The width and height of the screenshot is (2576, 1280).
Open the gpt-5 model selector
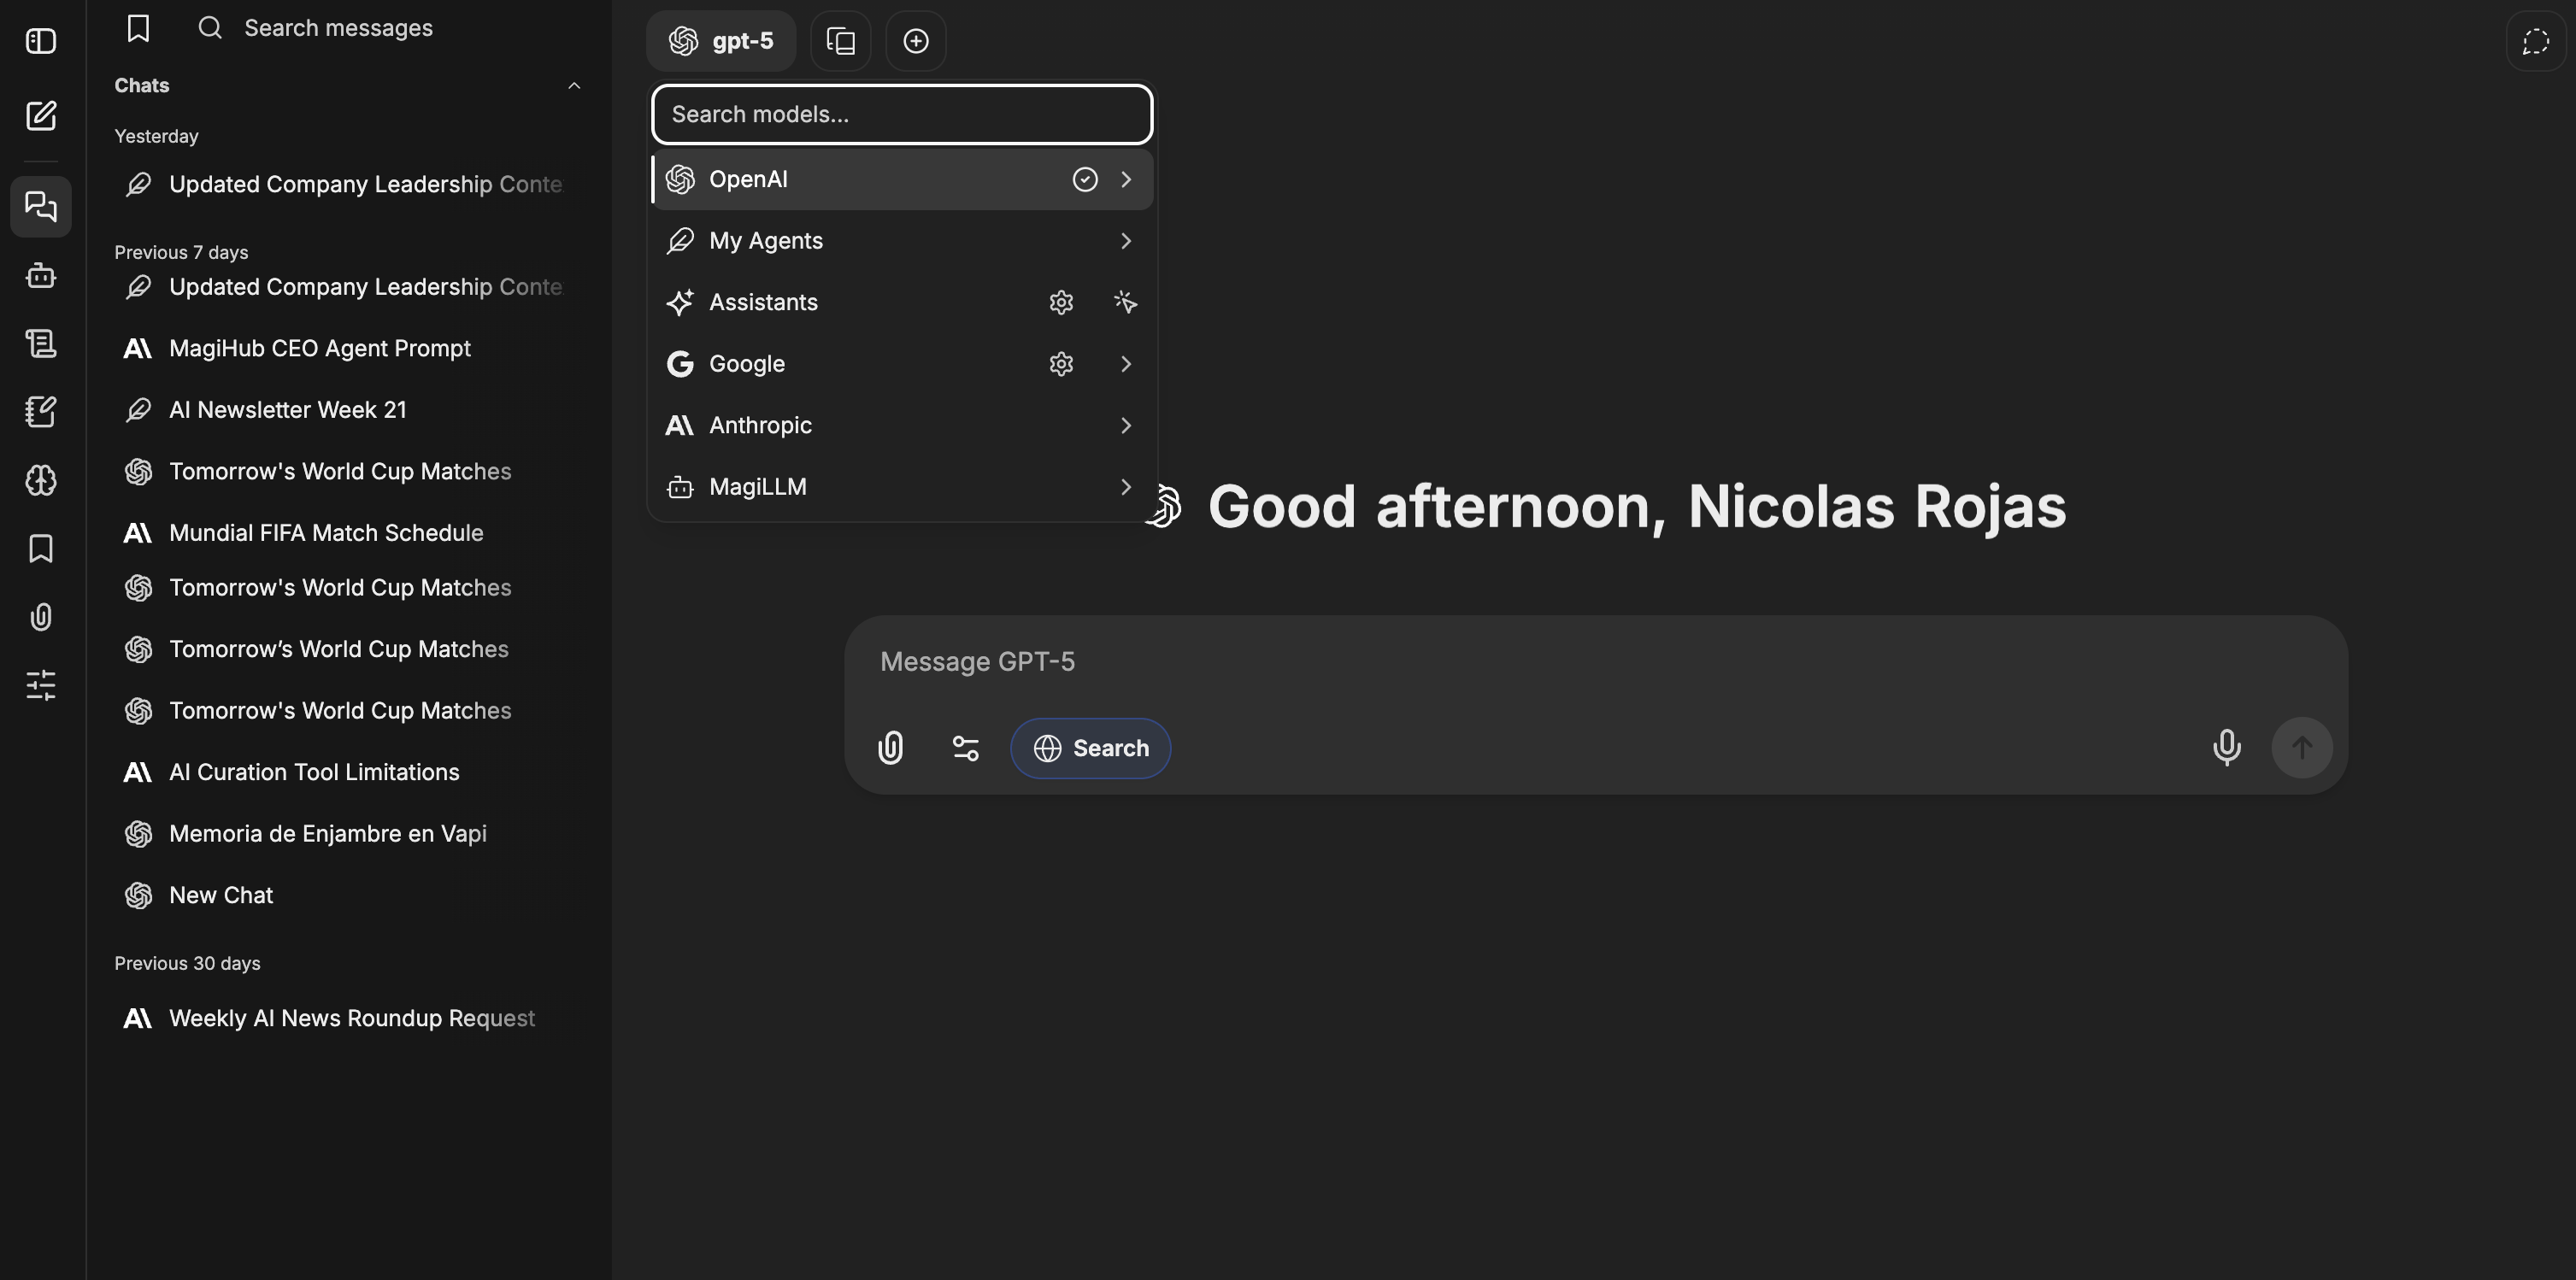(721, 41)
